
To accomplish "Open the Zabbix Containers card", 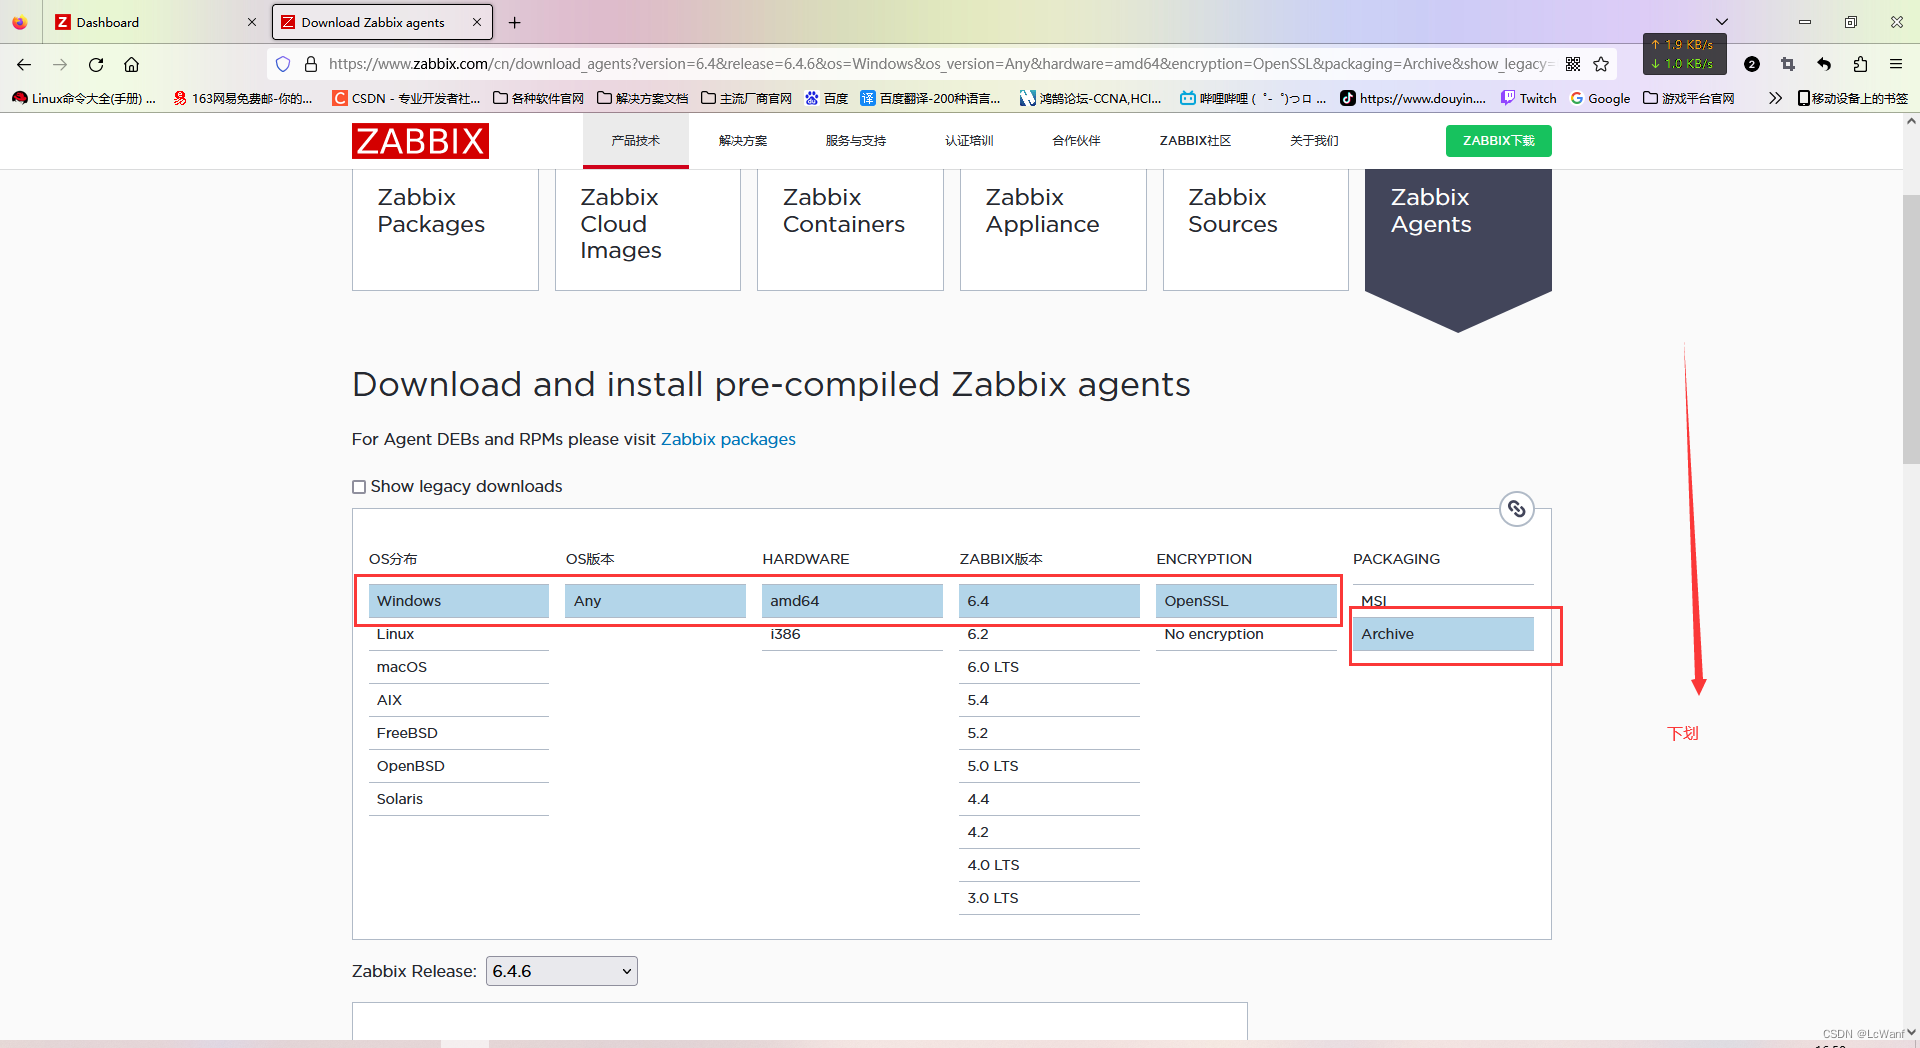I will tap(850, 230).
